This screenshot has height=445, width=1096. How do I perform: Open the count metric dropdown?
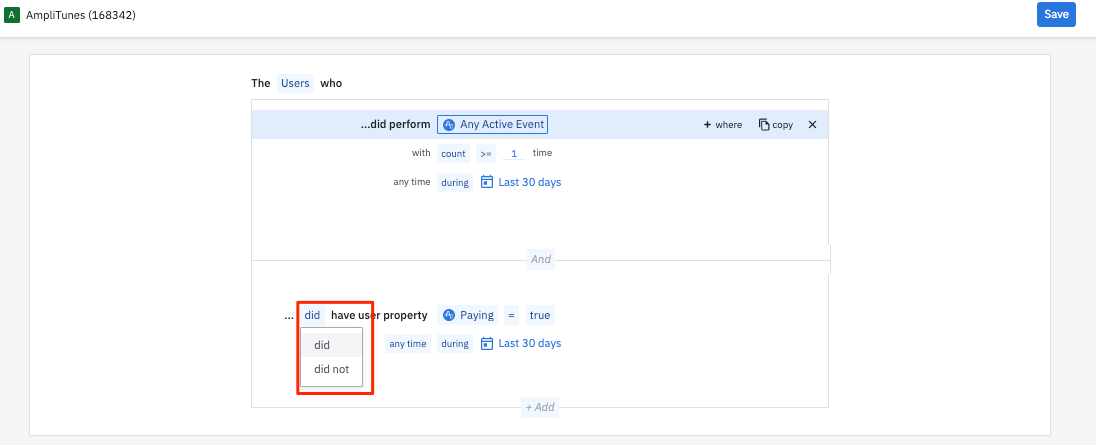pyautogui.click(x=453, y=154)
